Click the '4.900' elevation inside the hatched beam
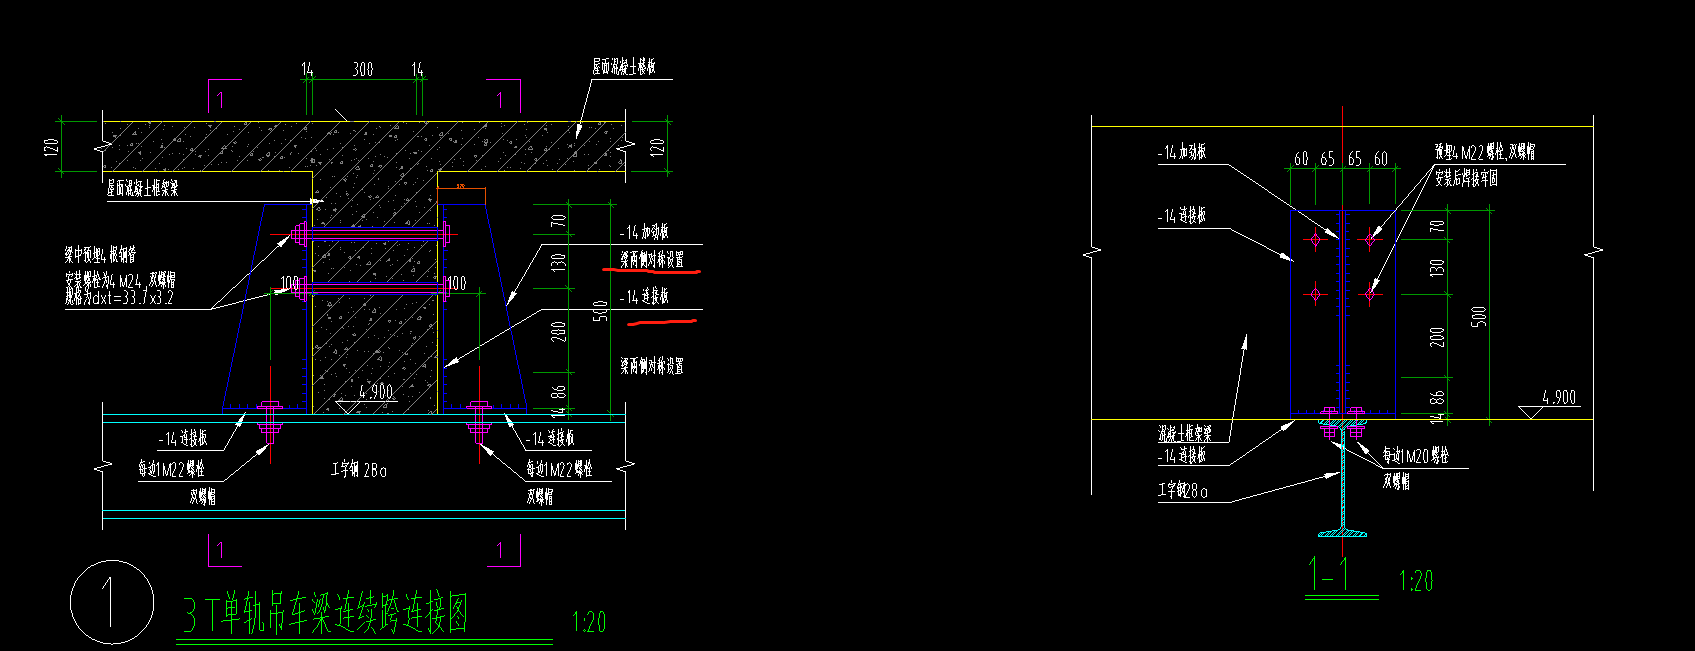1695x651 pixels. pos(376,391)
